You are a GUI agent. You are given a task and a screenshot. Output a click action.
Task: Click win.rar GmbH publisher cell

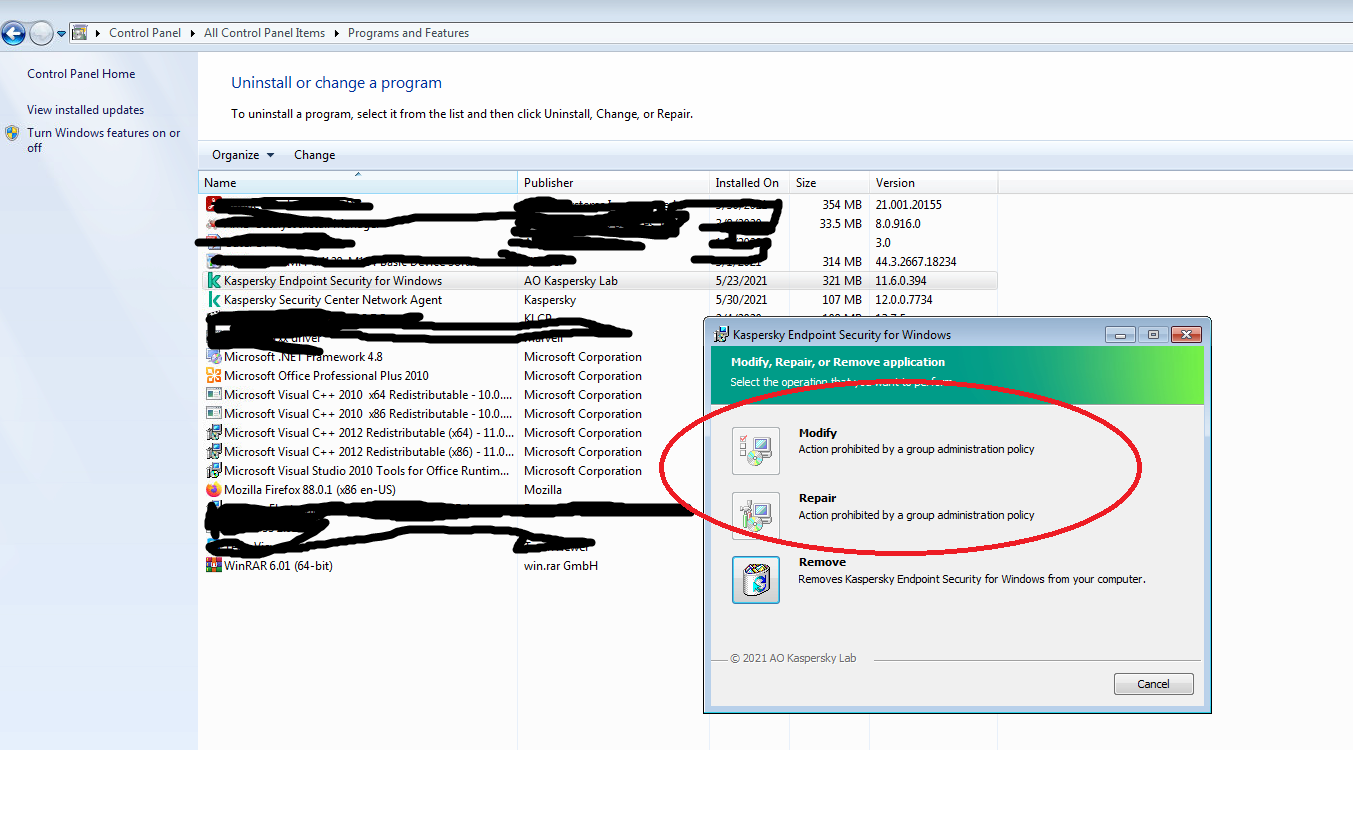561,566
